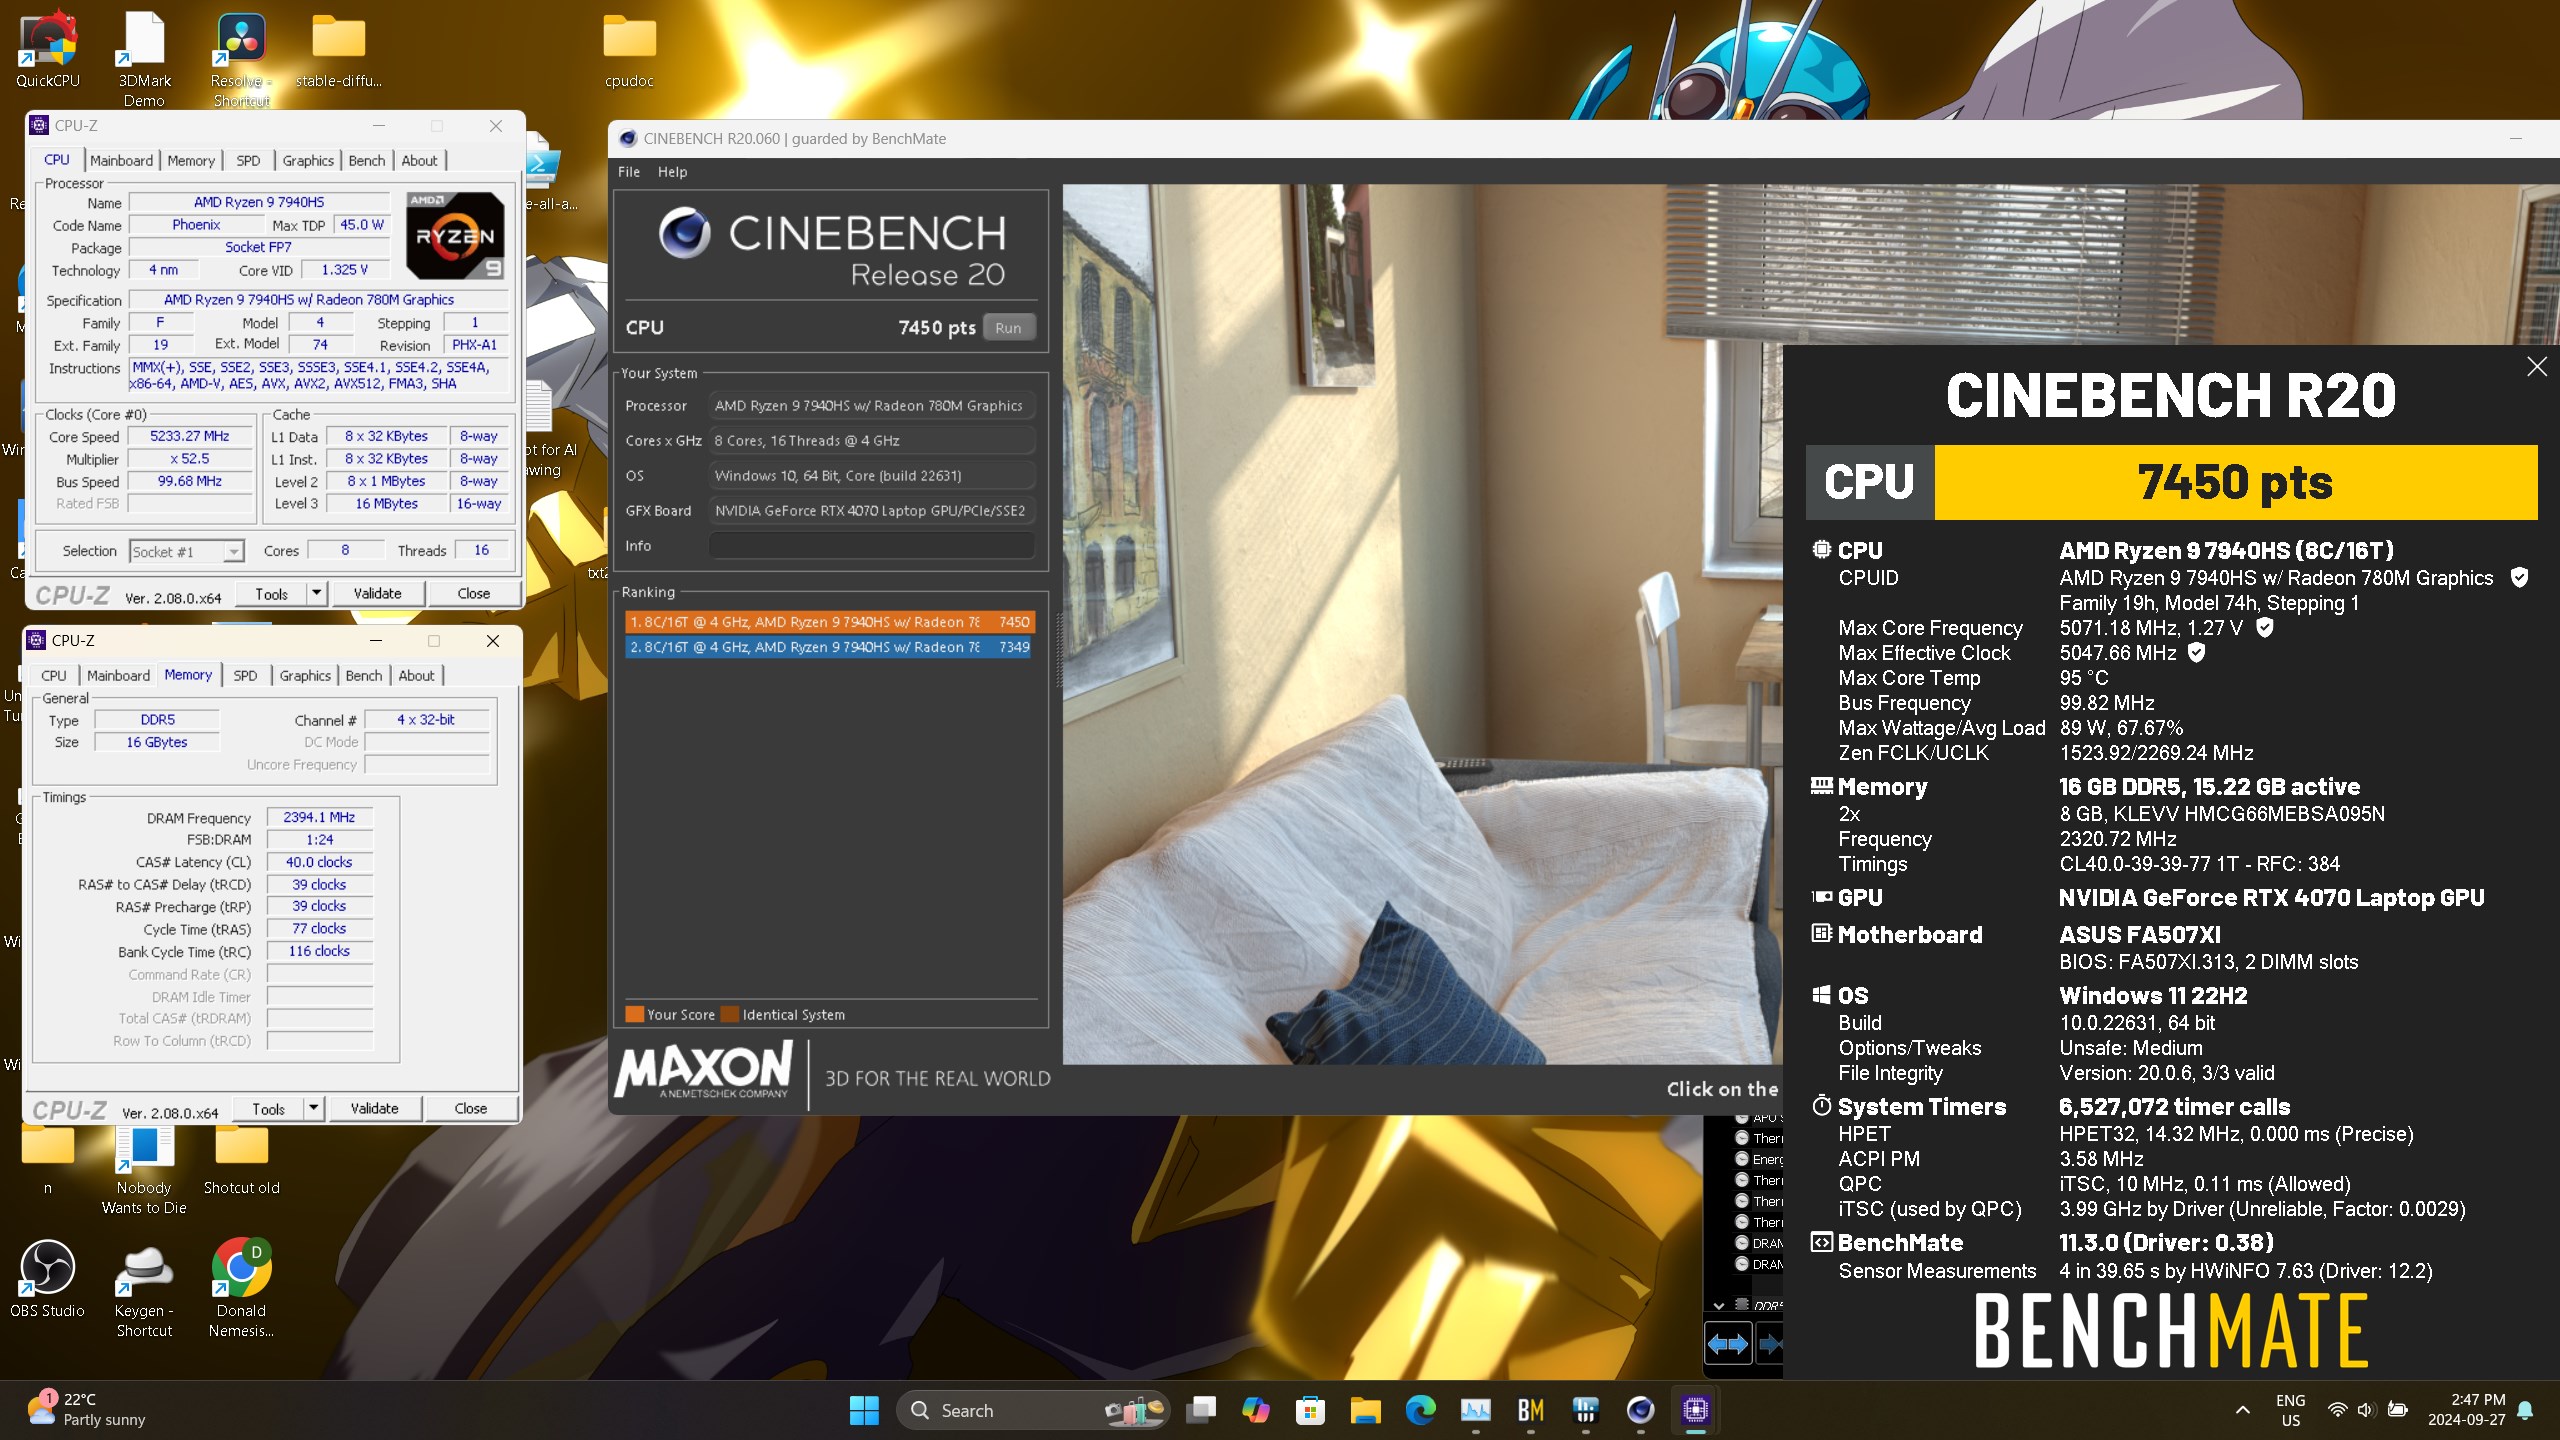The width and height of the screenshot is (2560, 1440).
Task: Open the Keygen - Shortcut desktop icon
Action: [144, 1288]
